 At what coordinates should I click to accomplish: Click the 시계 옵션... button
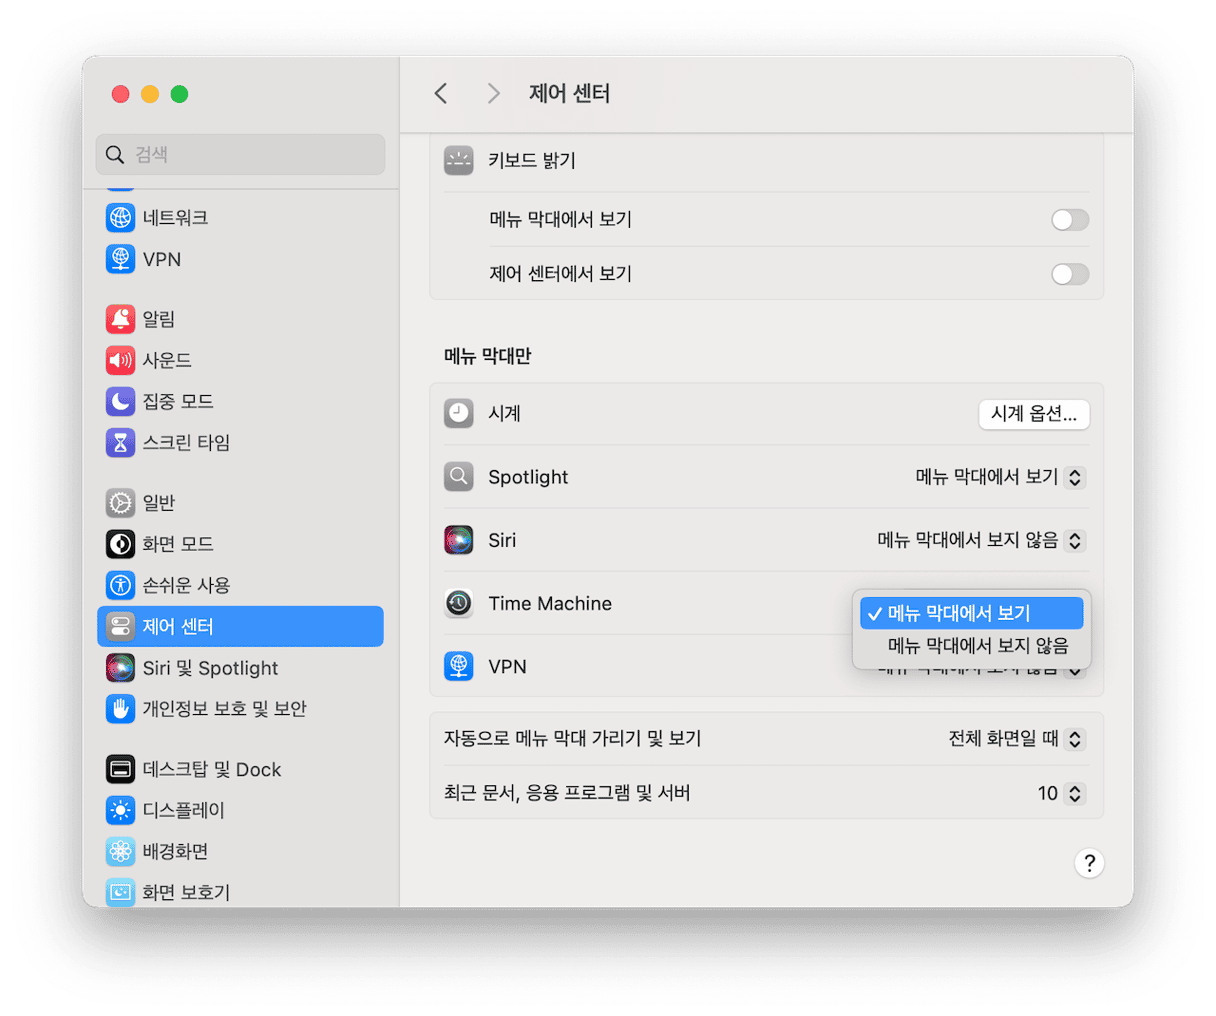pos(1033,414)
